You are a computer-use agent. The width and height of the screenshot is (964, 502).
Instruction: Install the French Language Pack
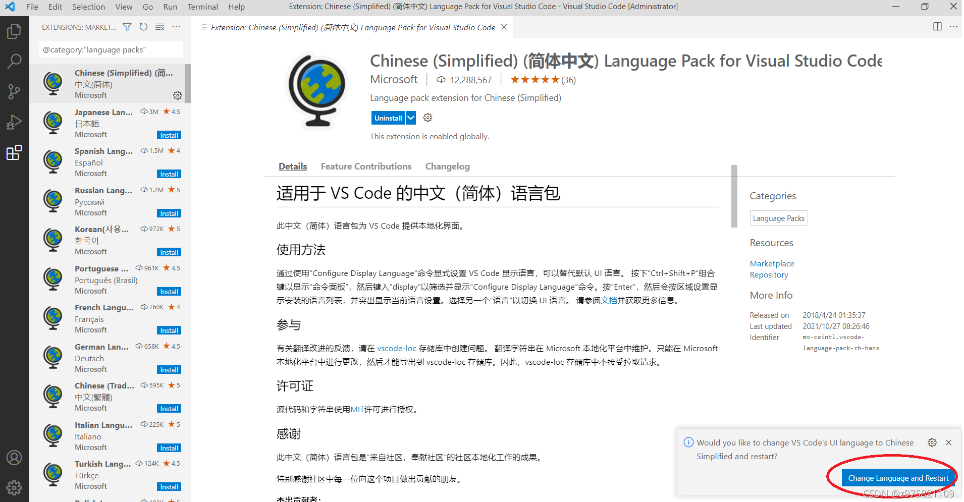(169, 330)
